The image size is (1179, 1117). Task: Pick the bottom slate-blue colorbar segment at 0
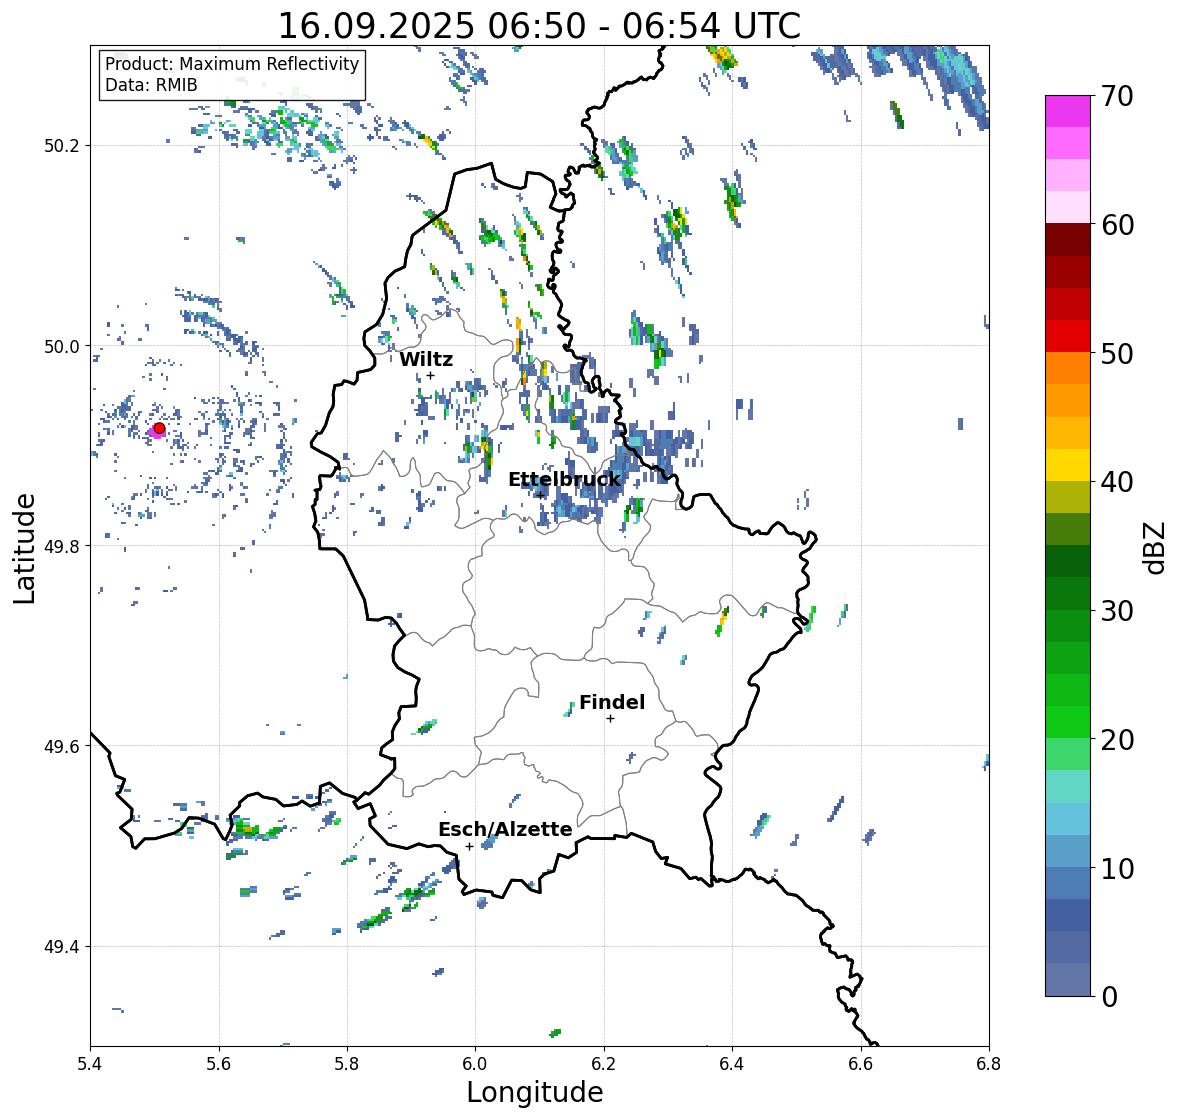(x=1068, y=979)
